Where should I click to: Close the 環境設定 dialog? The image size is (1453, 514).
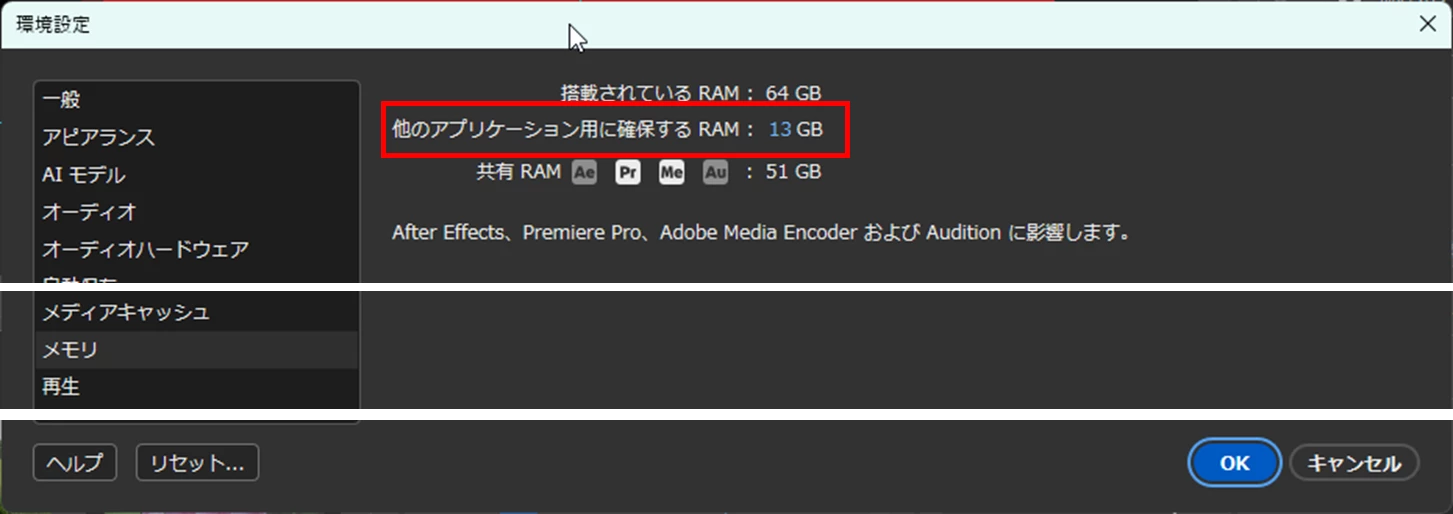point(1428,25)
